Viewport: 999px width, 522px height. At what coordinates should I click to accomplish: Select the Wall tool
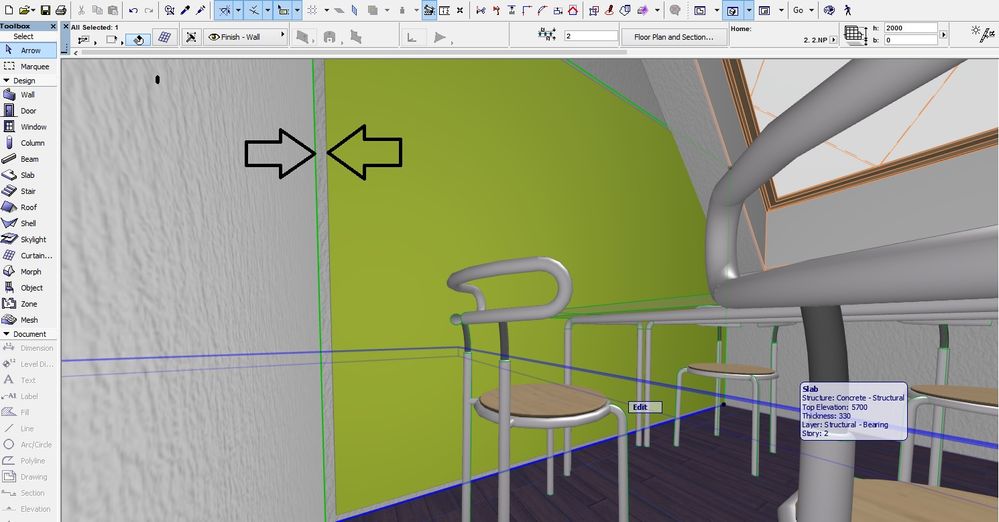pos(28,94)
